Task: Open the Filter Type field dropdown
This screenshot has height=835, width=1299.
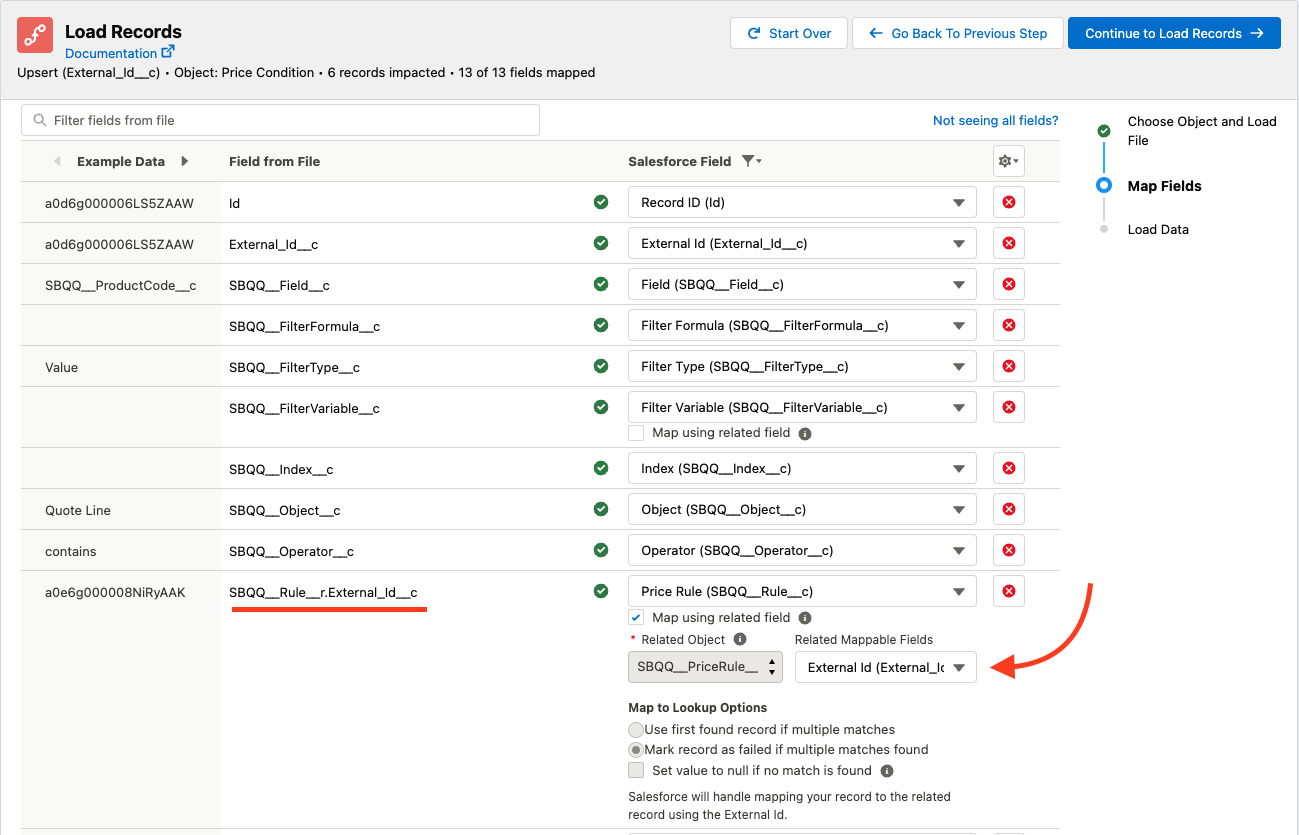Action: tap(802, 366)
